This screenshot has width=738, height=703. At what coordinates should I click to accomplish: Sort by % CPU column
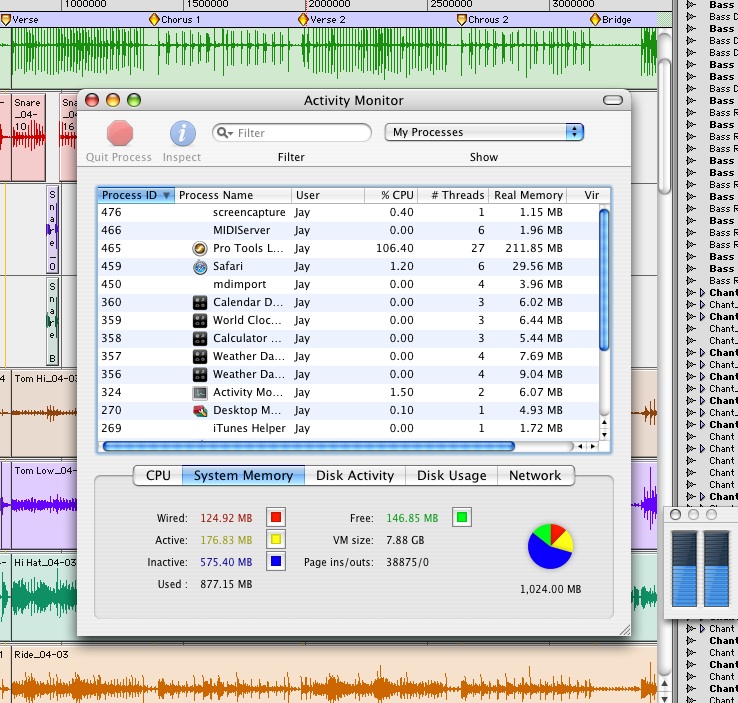tap(391, 195)
